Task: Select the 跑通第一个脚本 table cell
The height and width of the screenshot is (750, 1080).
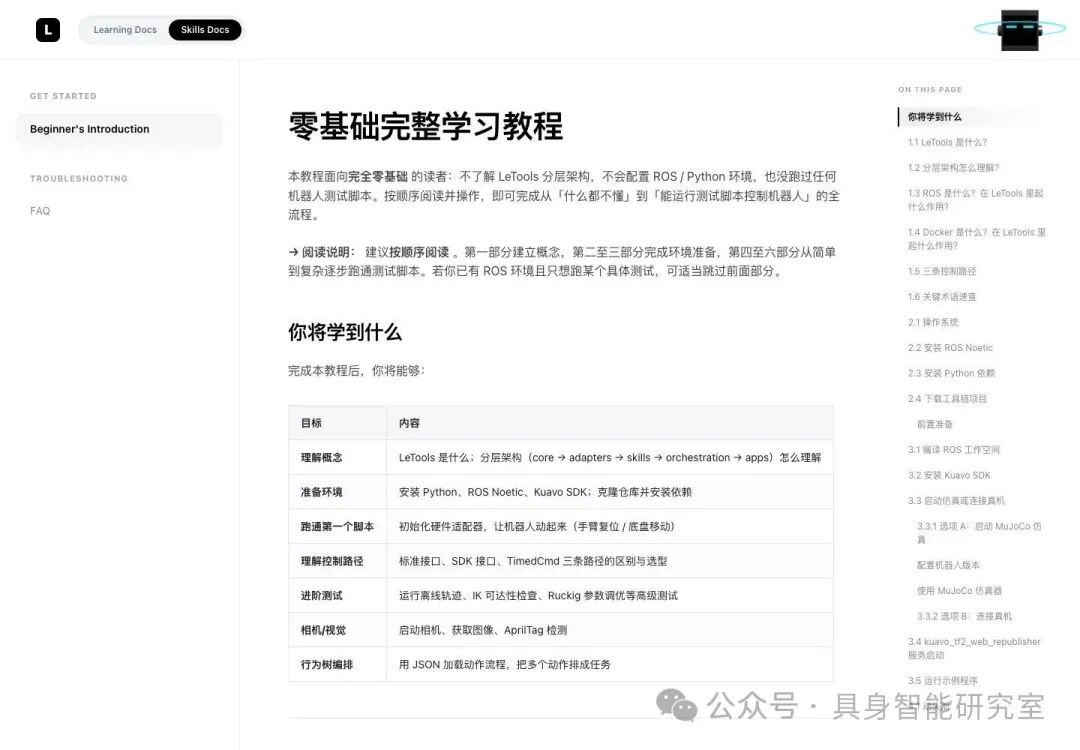Action: (x=337, y=527)
